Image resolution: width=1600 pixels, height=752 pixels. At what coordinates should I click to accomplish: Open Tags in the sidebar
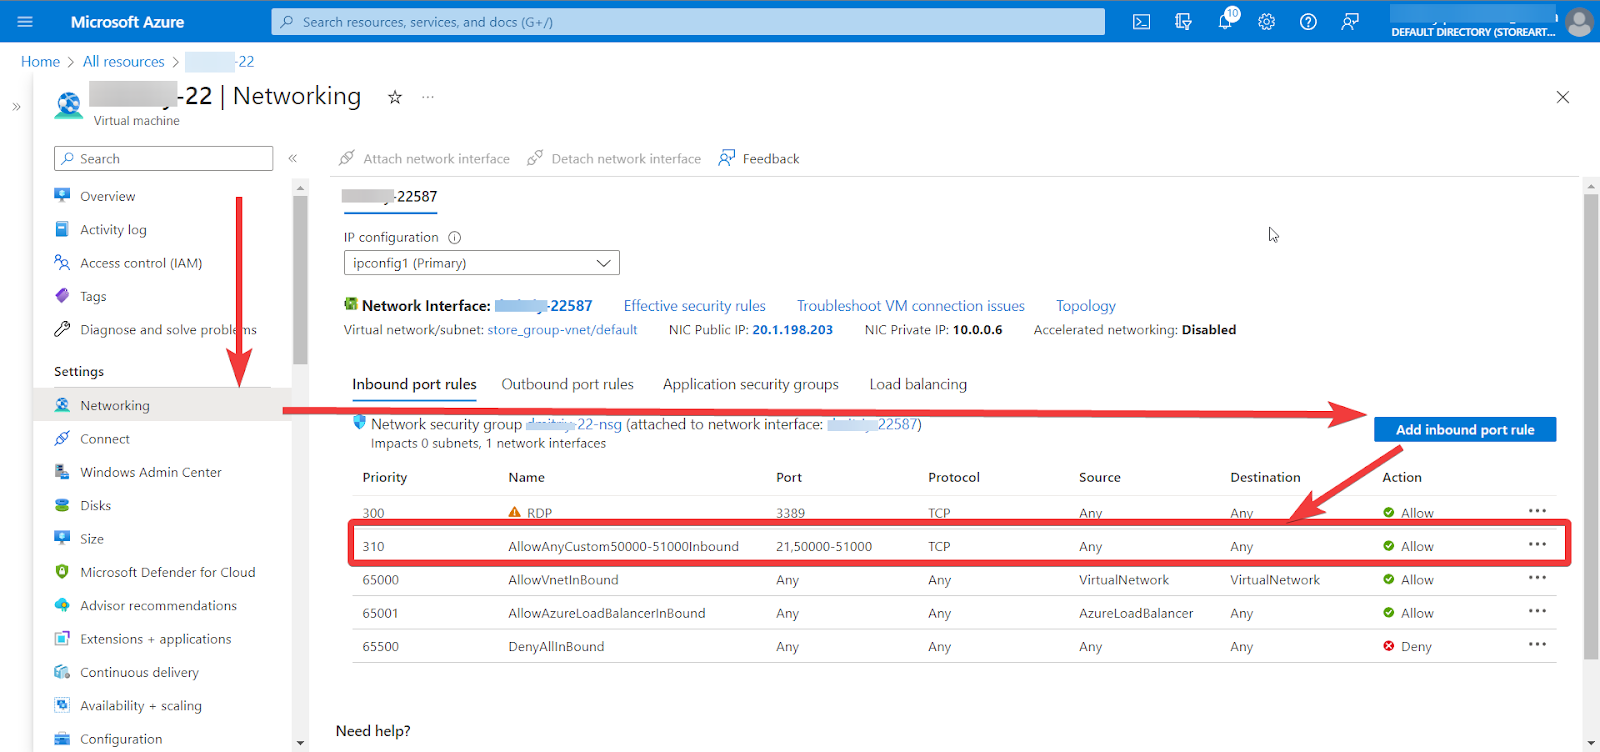click(x=93, y=297)
